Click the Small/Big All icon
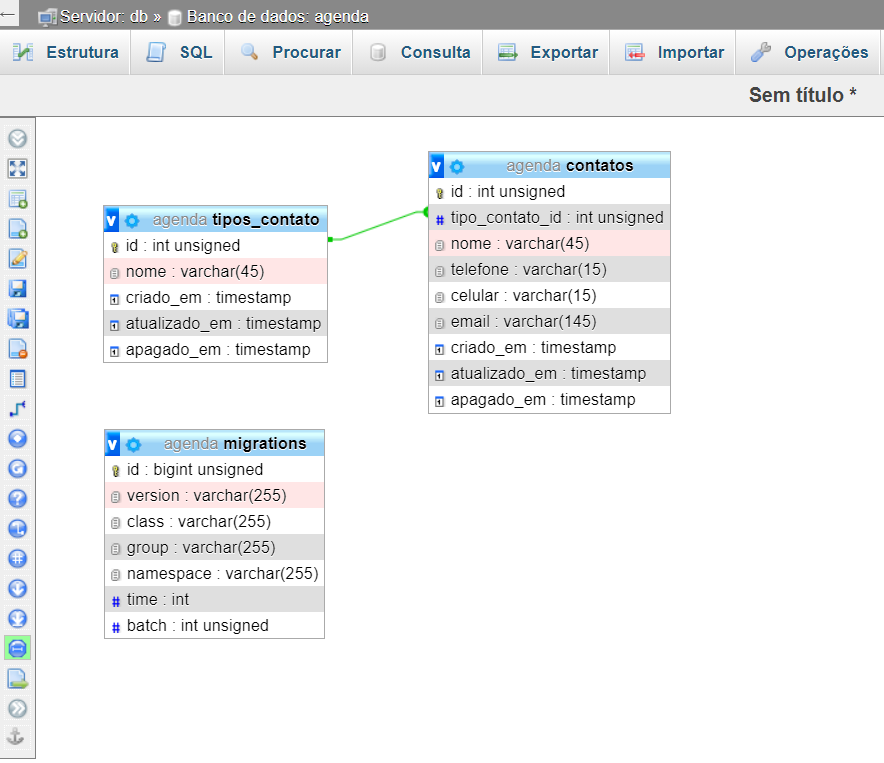Screen dimensions: 884x763 17,589
